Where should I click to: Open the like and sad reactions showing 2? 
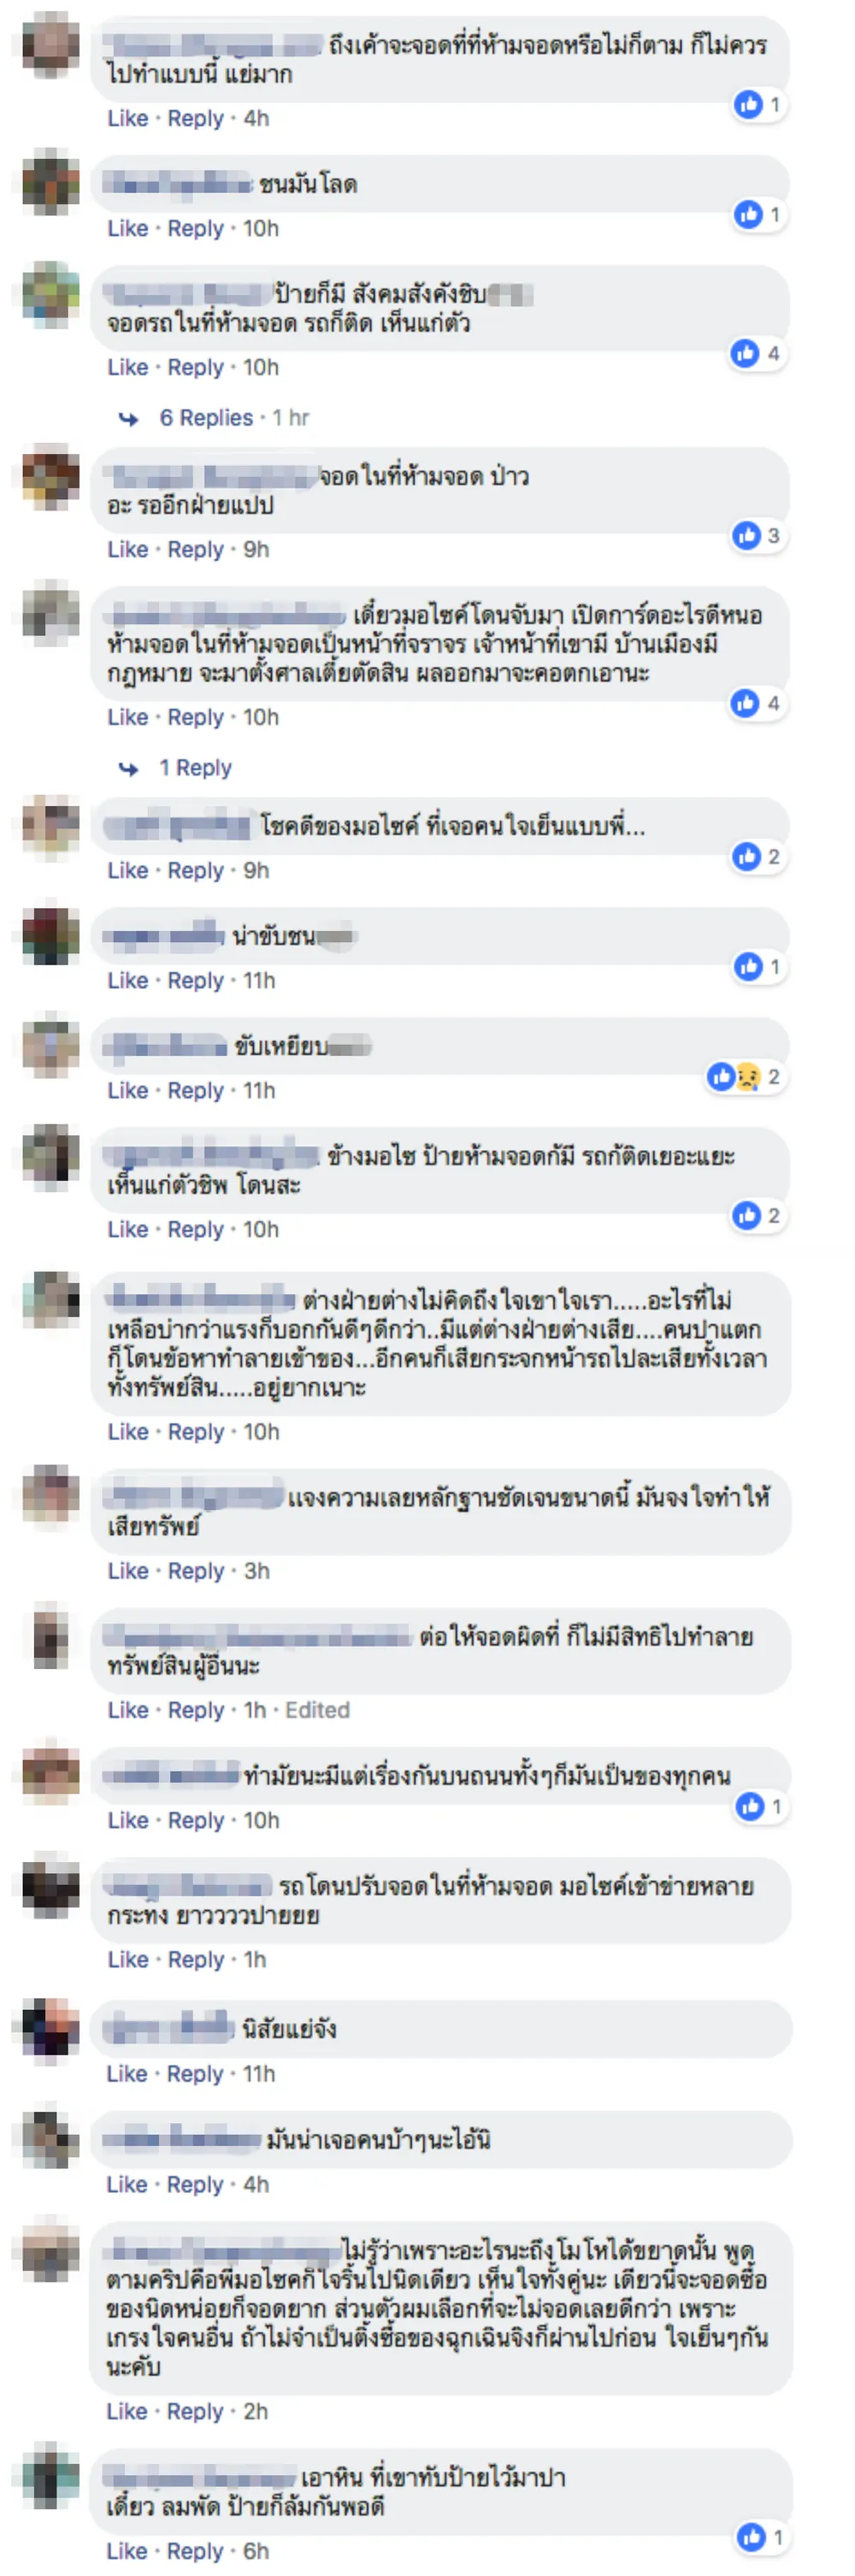(x=744, y=1076)
